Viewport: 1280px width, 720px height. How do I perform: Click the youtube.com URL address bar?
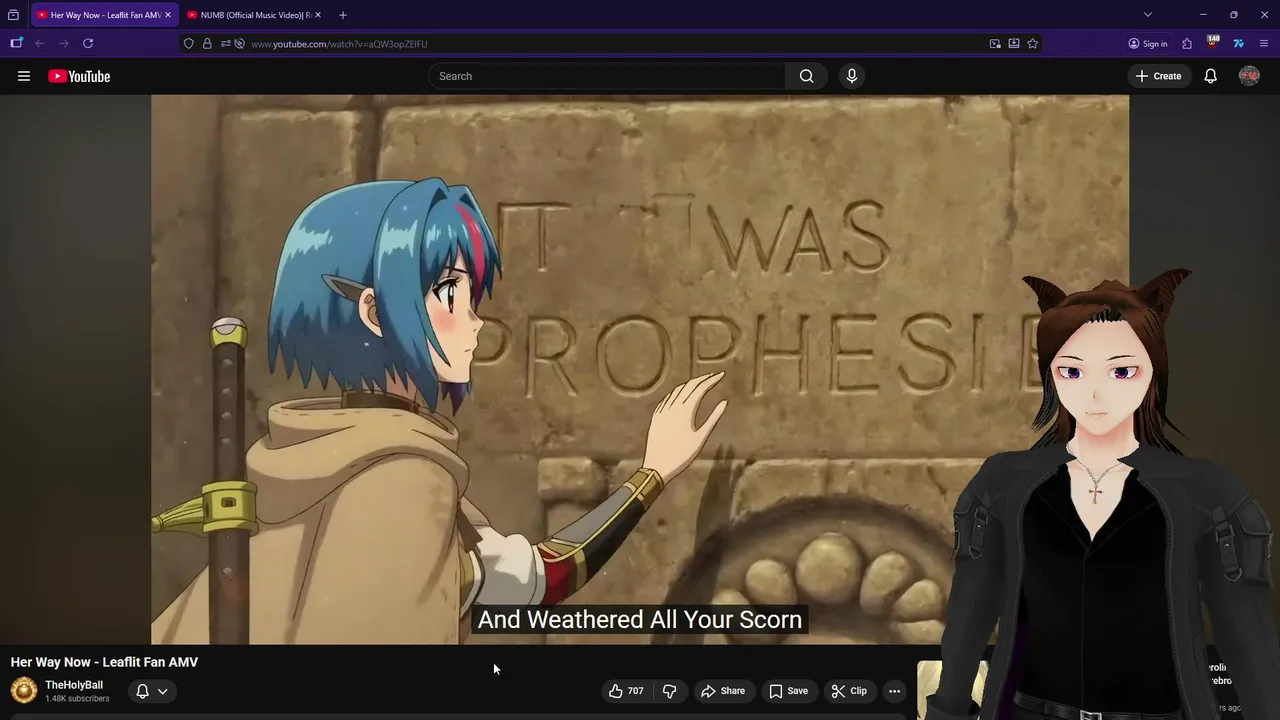click(610, 44)
